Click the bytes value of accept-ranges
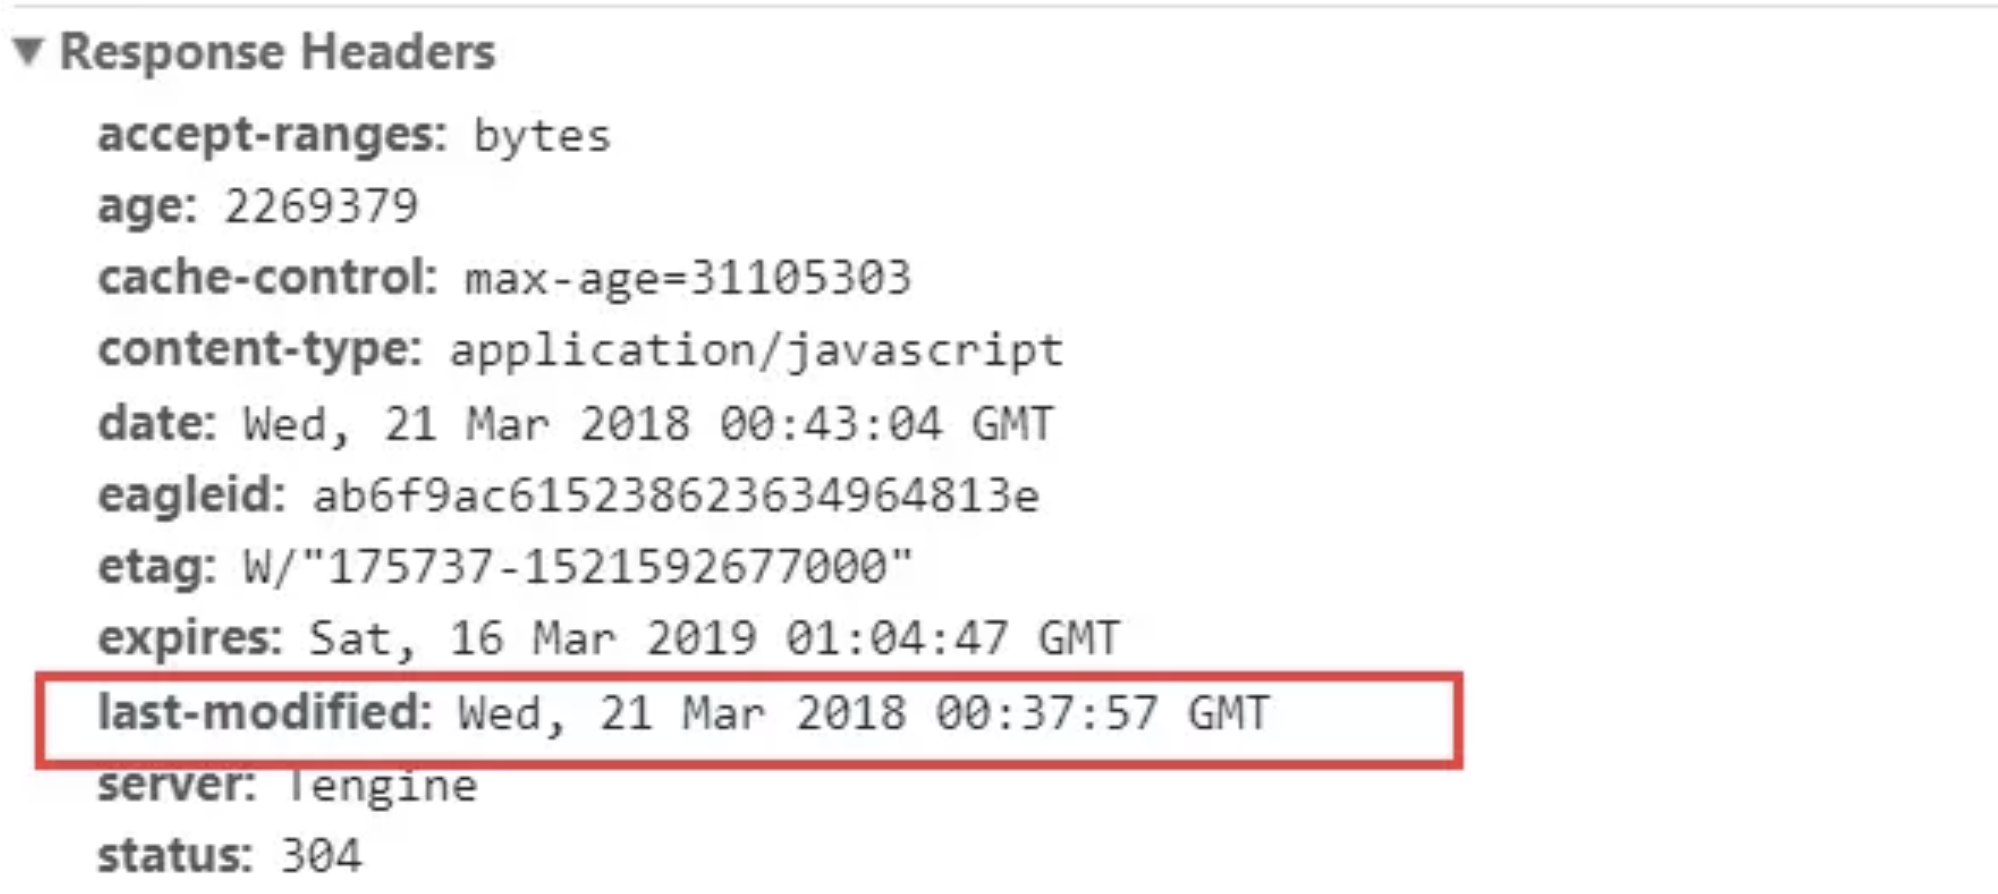 [x=541, y=136]
